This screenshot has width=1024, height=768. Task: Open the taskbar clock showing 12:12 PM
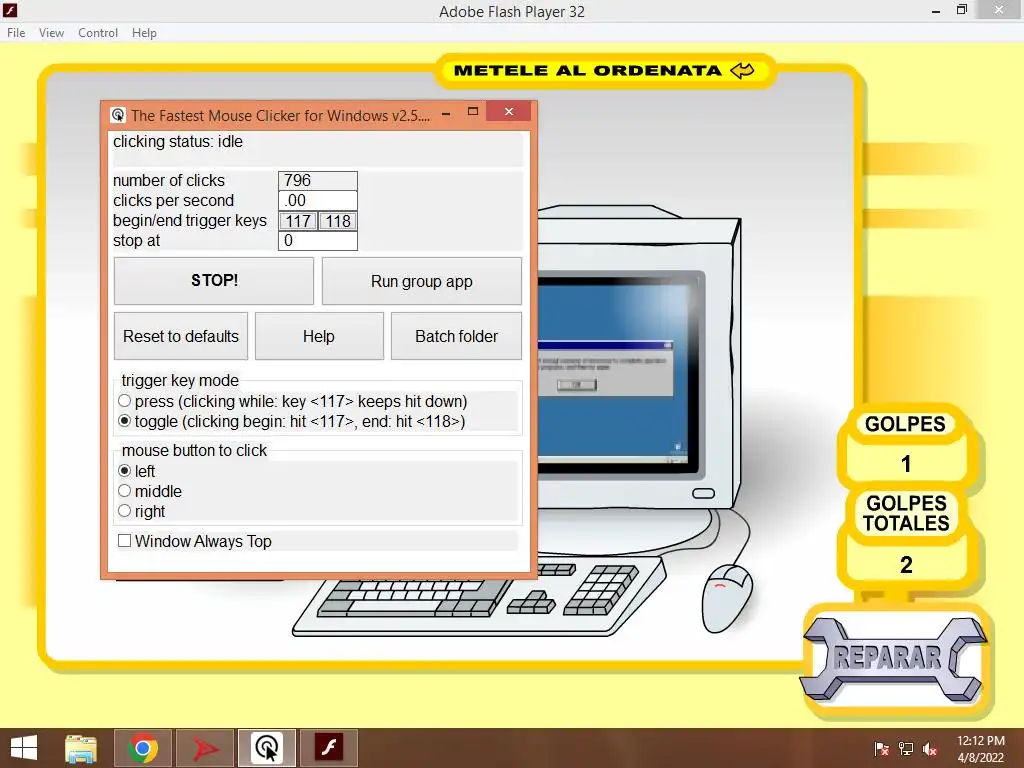pos(981,749)
